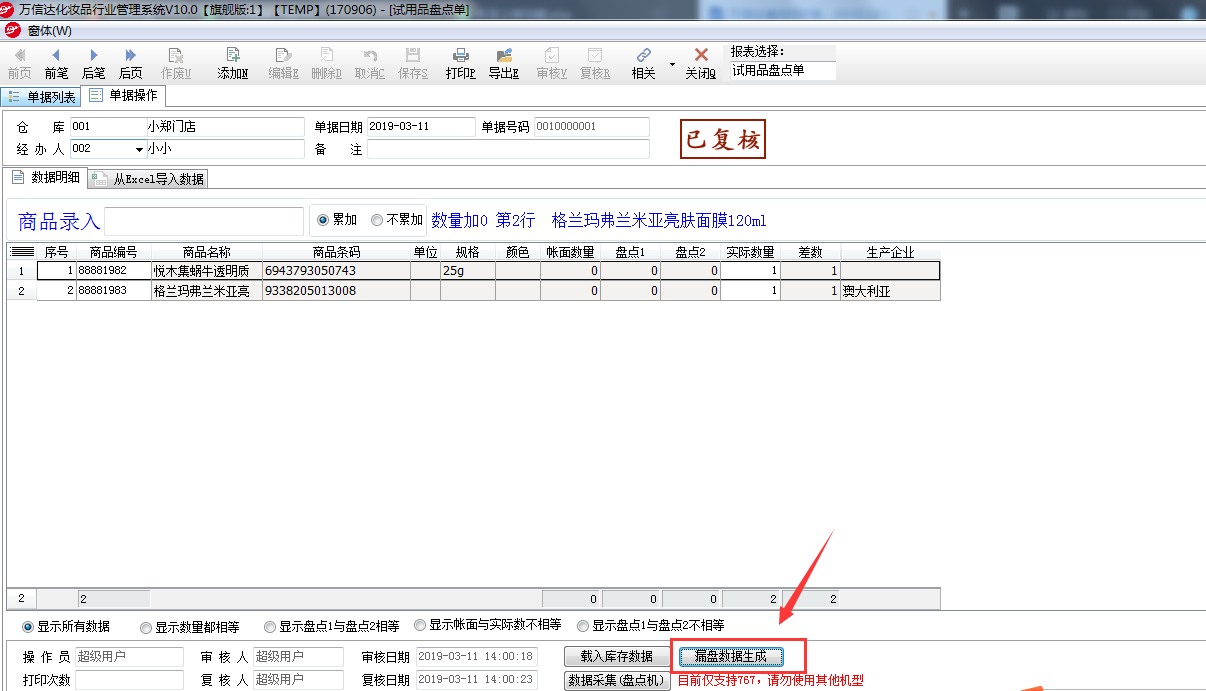The height and width of the screenshot is (691, 1206).
Task: Click product code 88881983
Action: (113, 291)
